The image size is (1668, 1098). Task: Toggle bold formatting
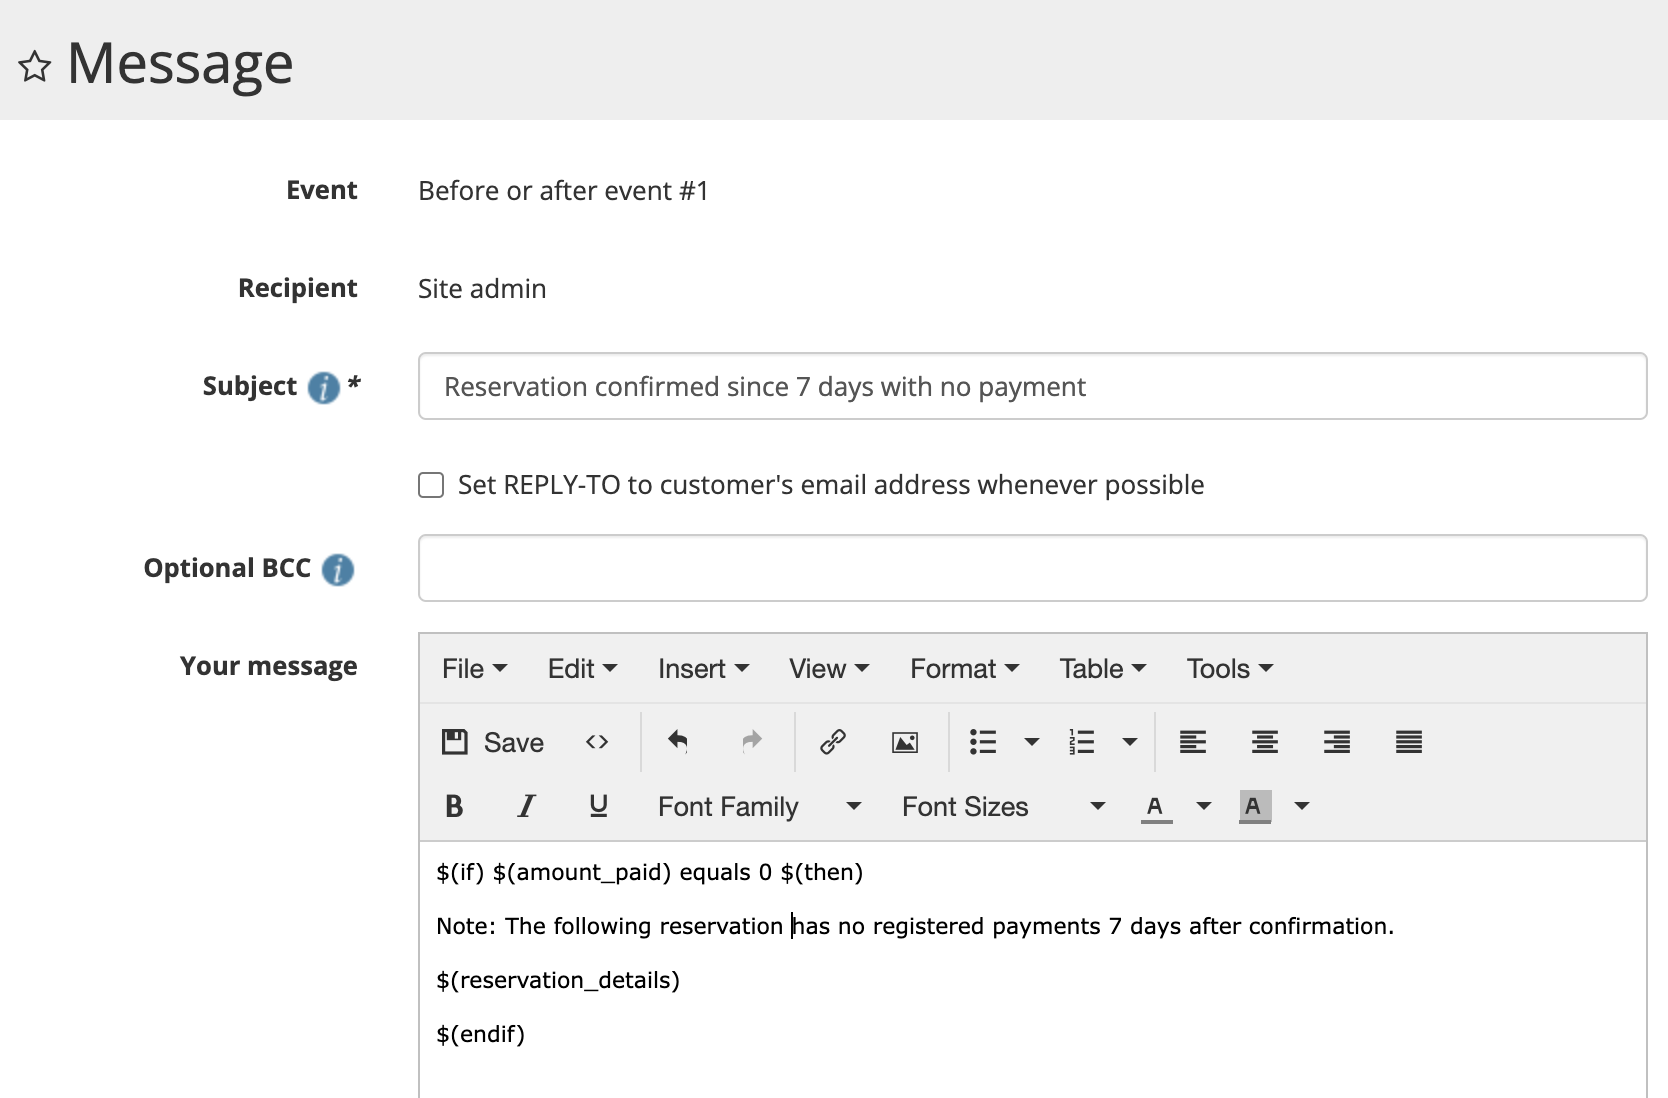pyautogui.click(x=454, y=806)
